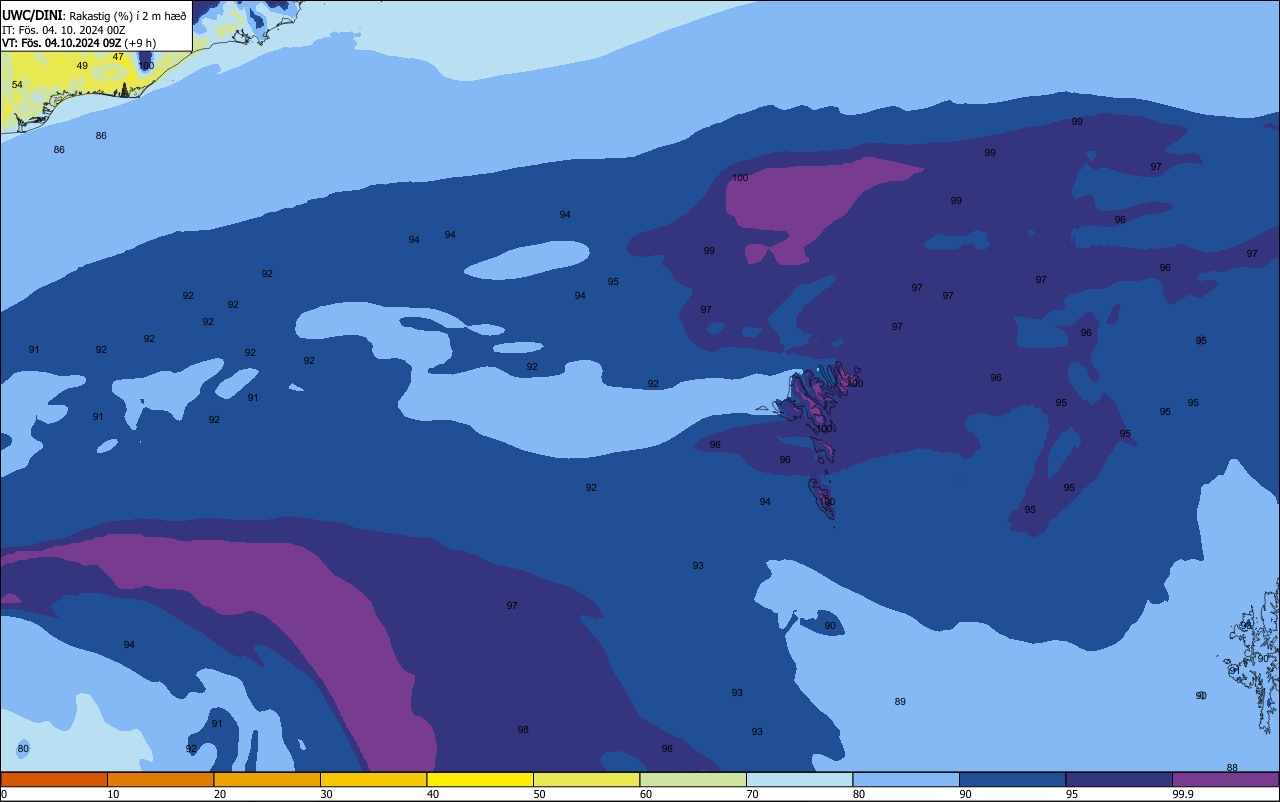
Task: Click the 95–99.9 dark indigo legend swatch
Action: click(1119, 779)
